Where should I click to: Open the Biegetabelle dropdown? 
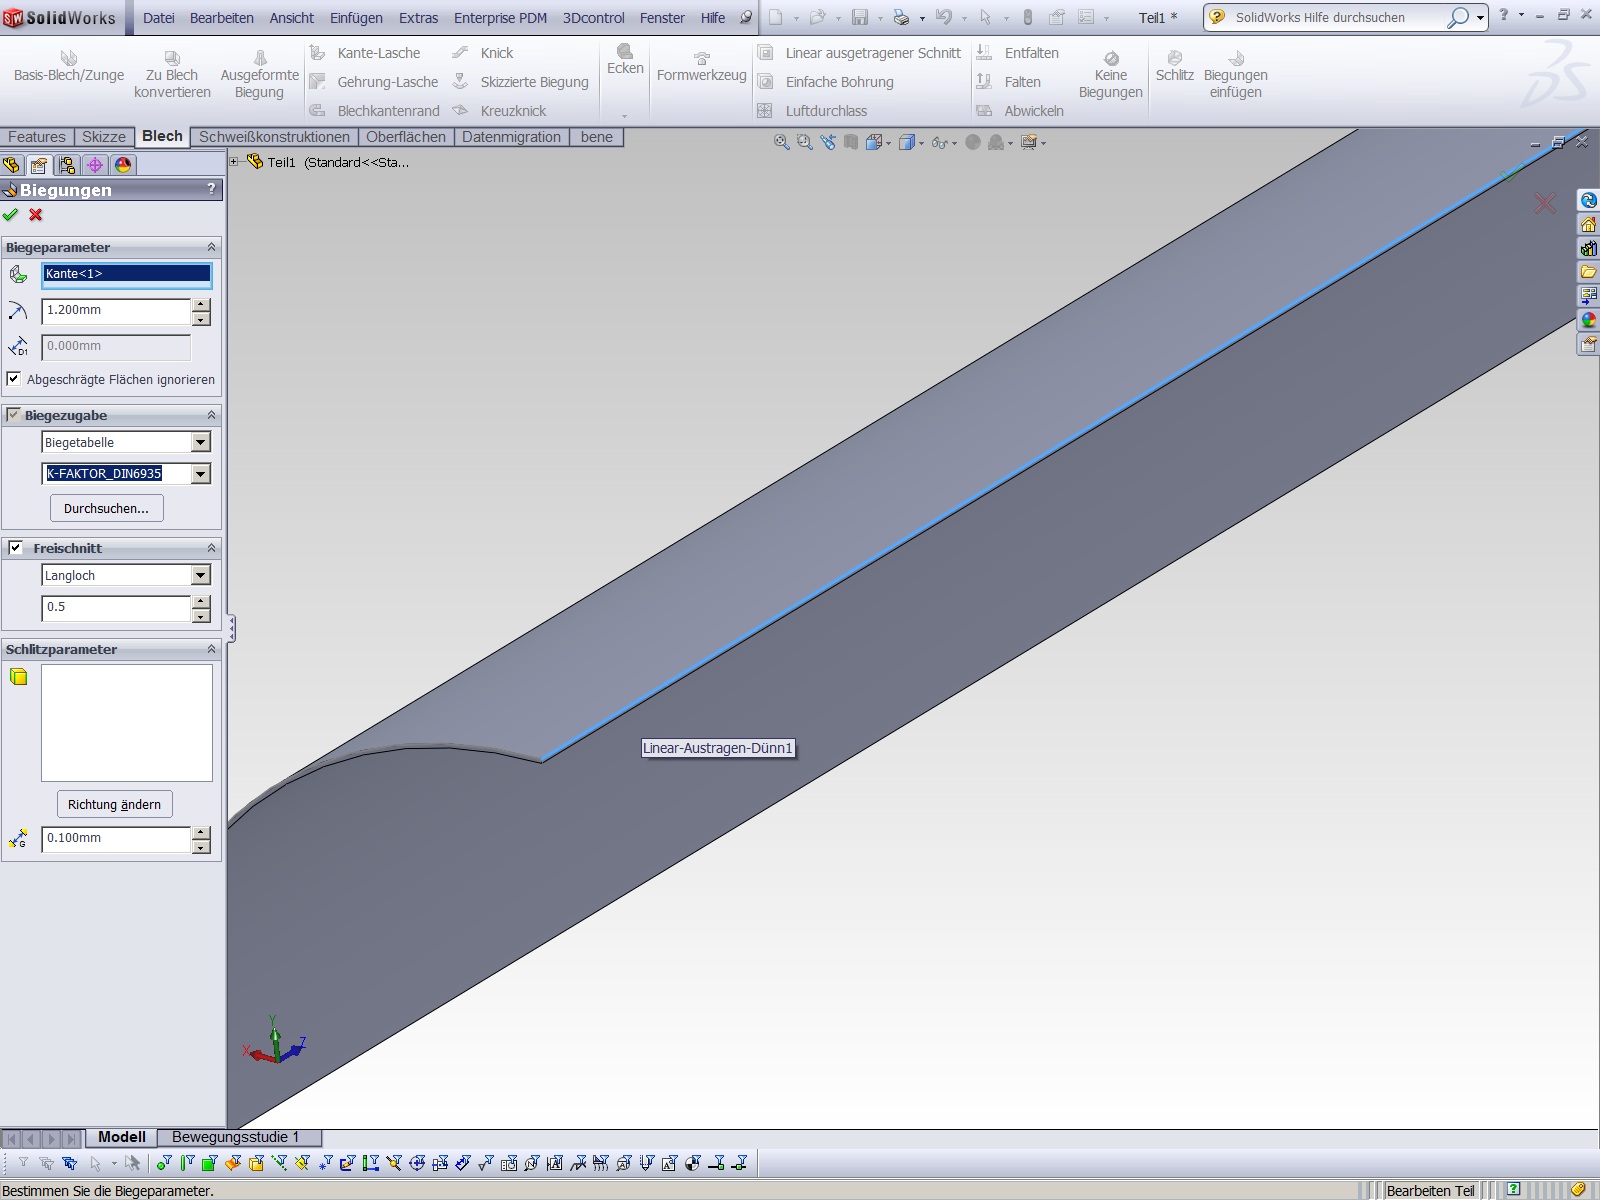201,442
